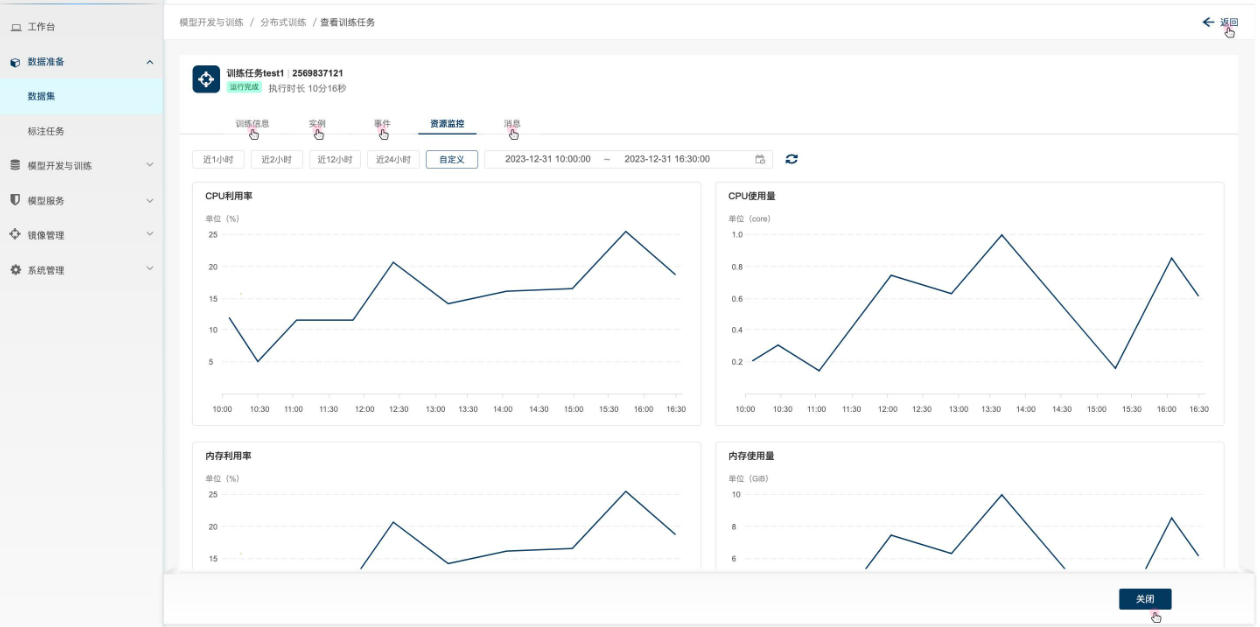Click the training task logo icon

click(206, 79)
